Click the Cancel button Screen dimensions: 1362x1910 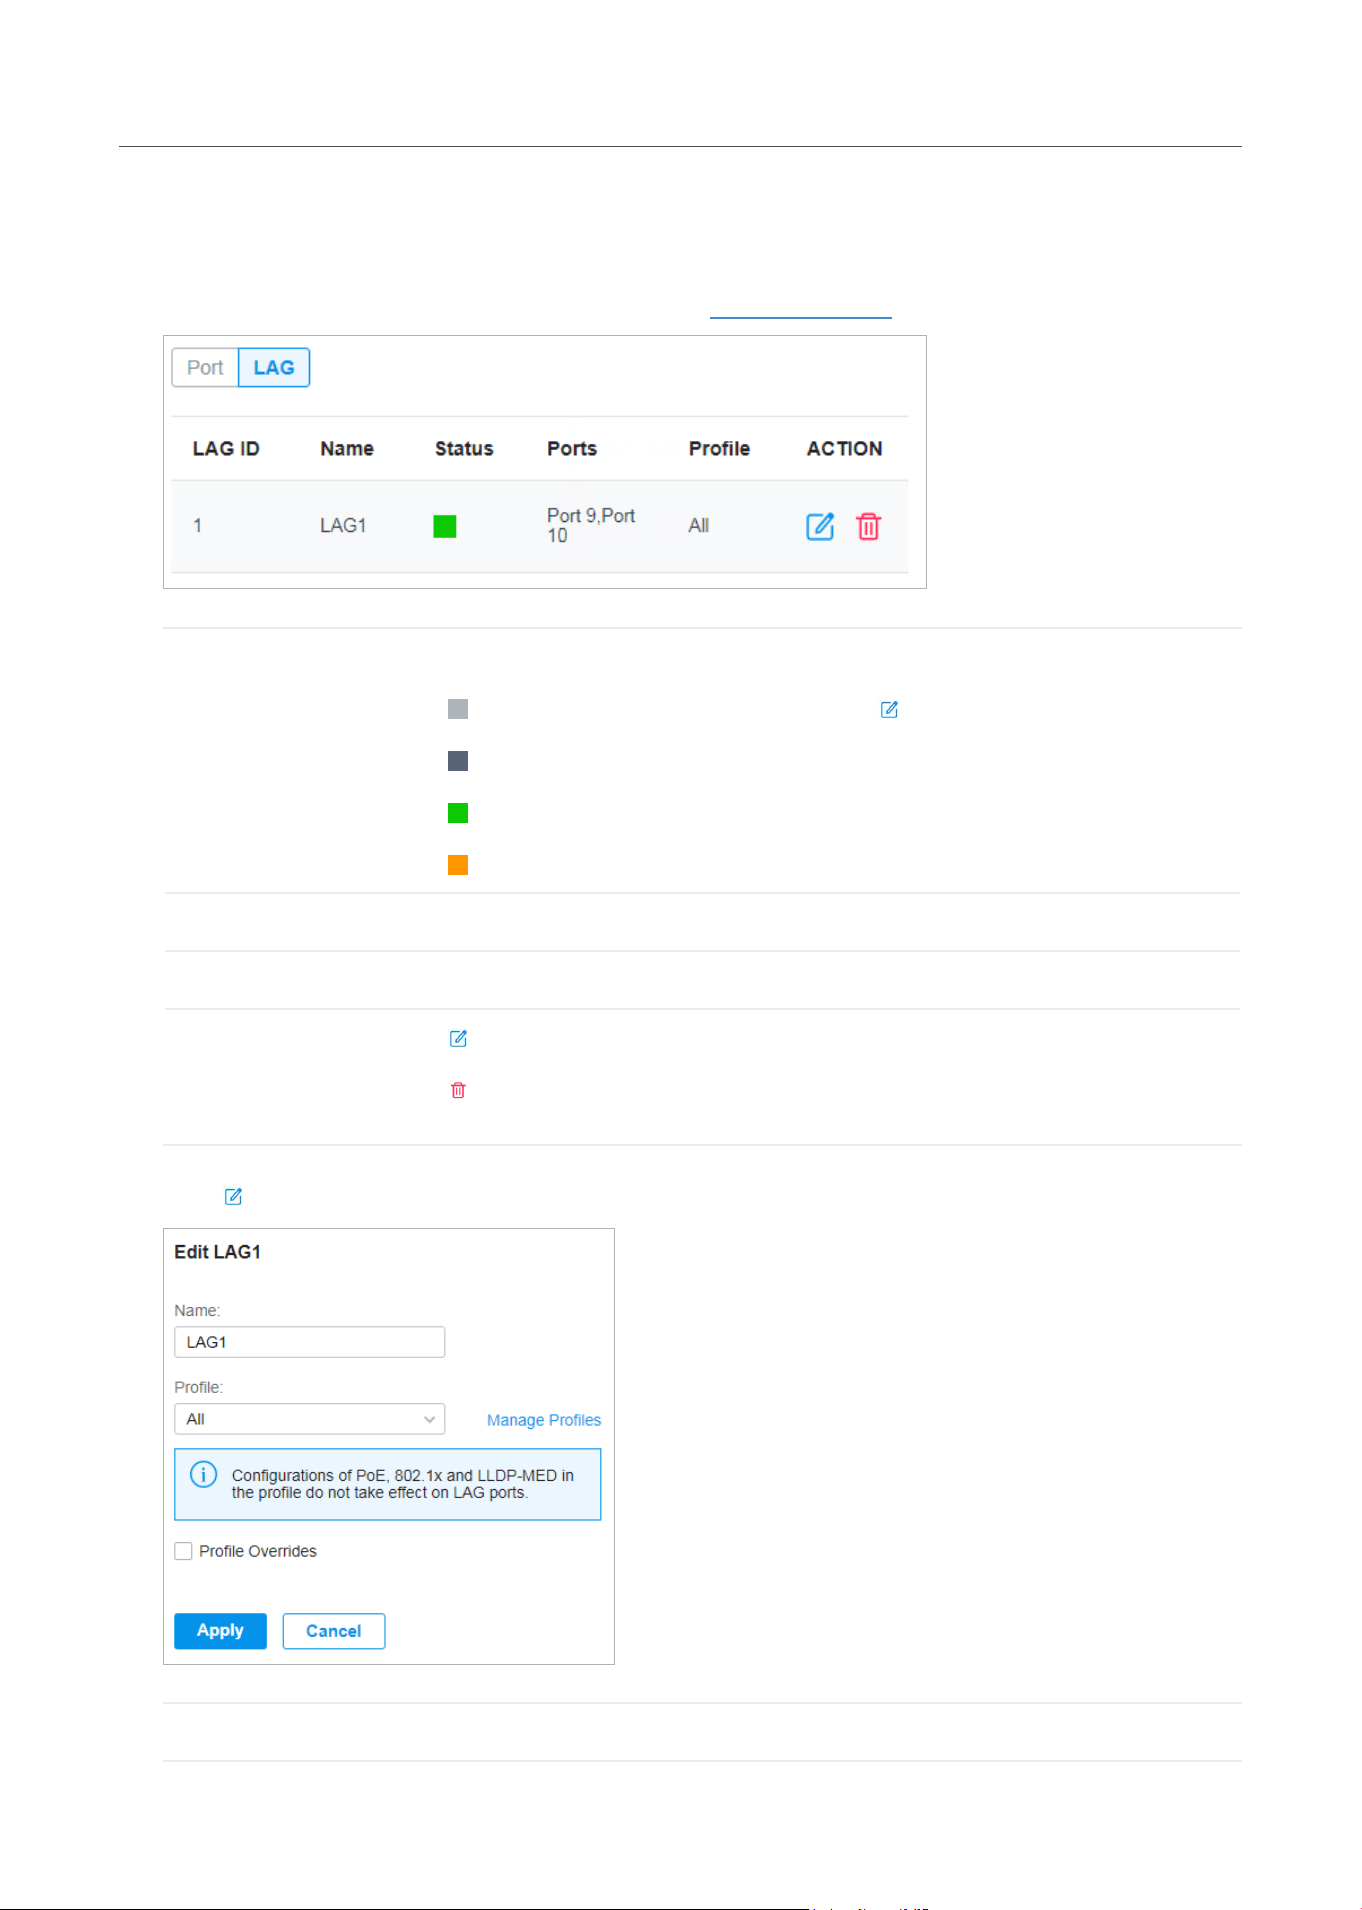click(334, 1631)
